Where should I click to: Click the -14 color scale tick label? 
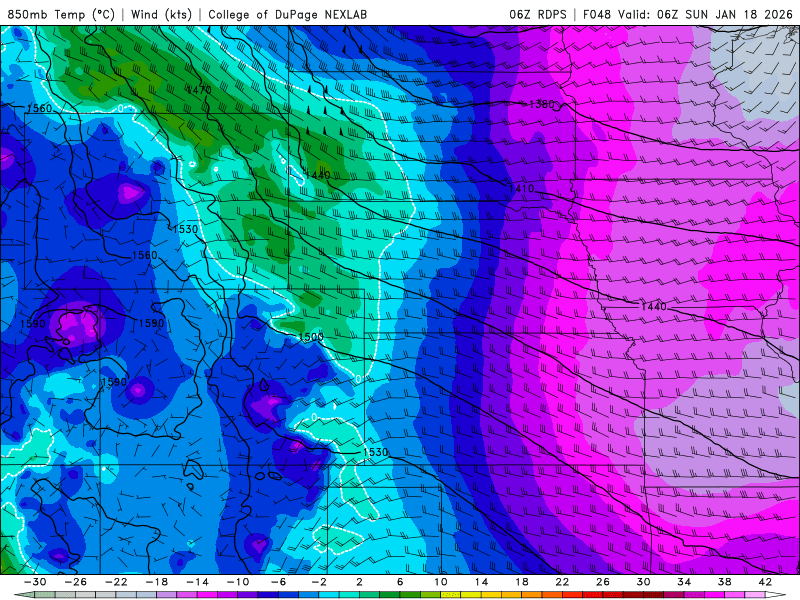click(197, 582)
